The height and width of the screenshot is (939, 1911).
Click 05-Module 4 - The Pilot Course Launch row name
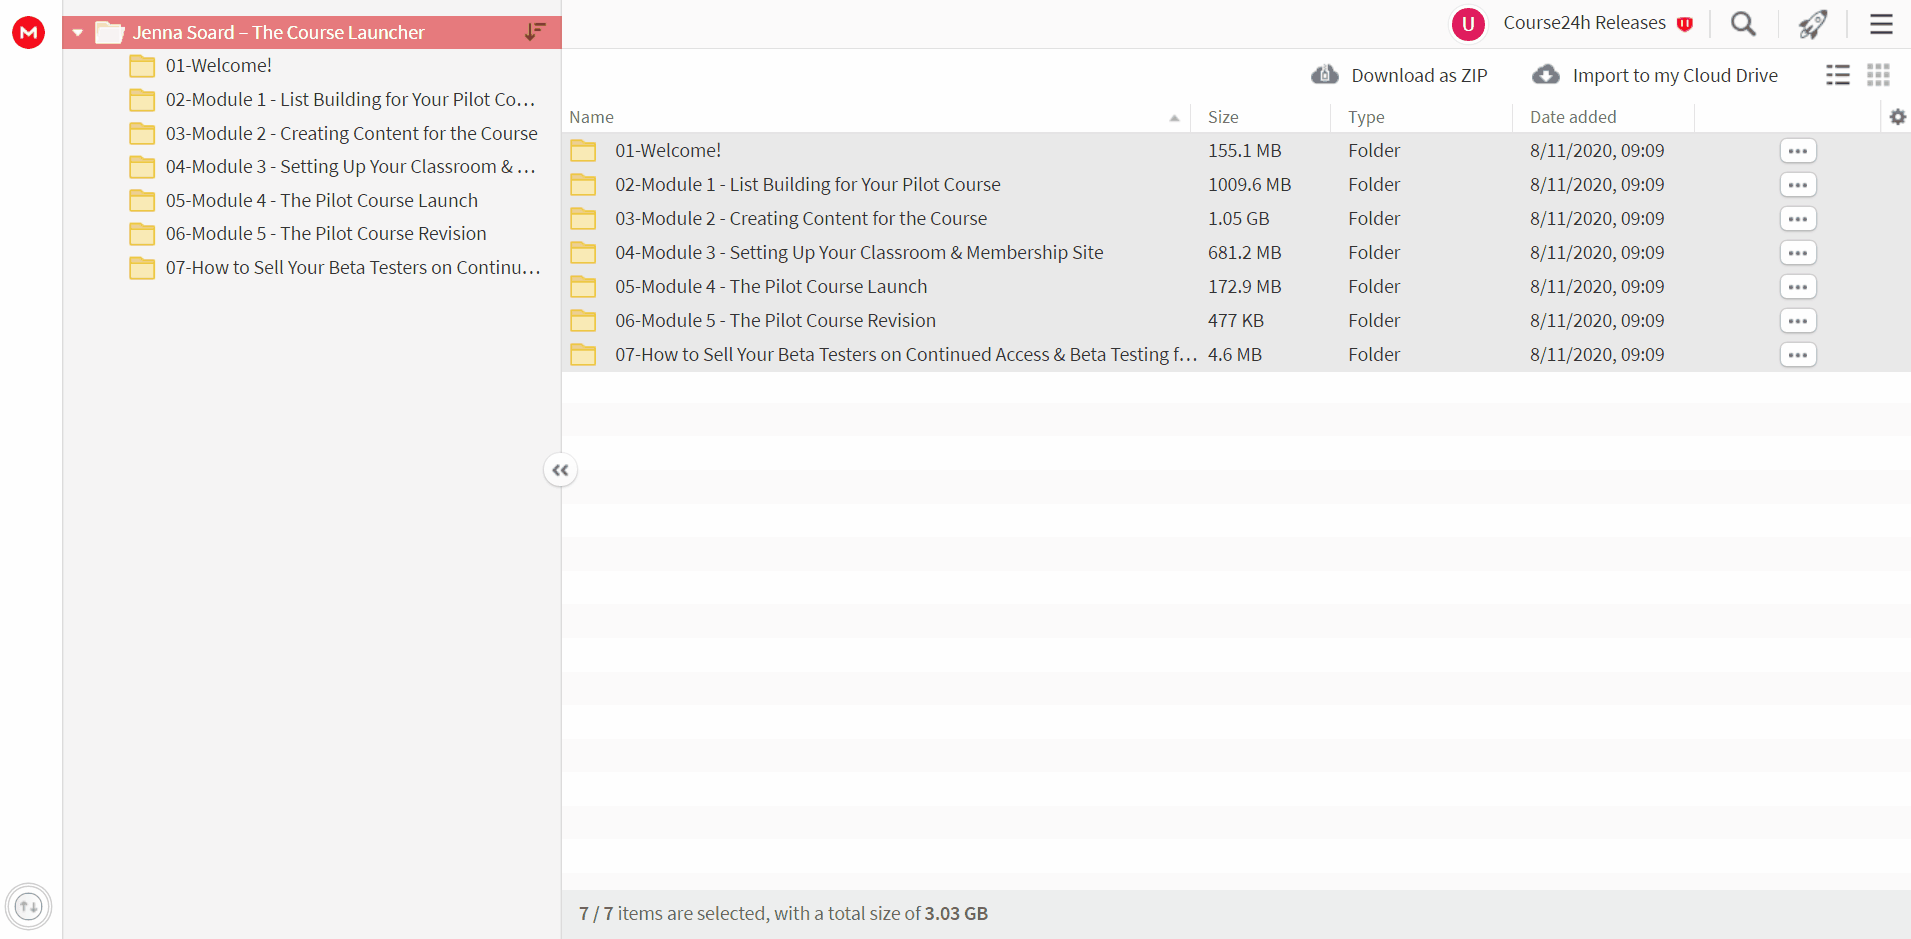tap(771, 287)
